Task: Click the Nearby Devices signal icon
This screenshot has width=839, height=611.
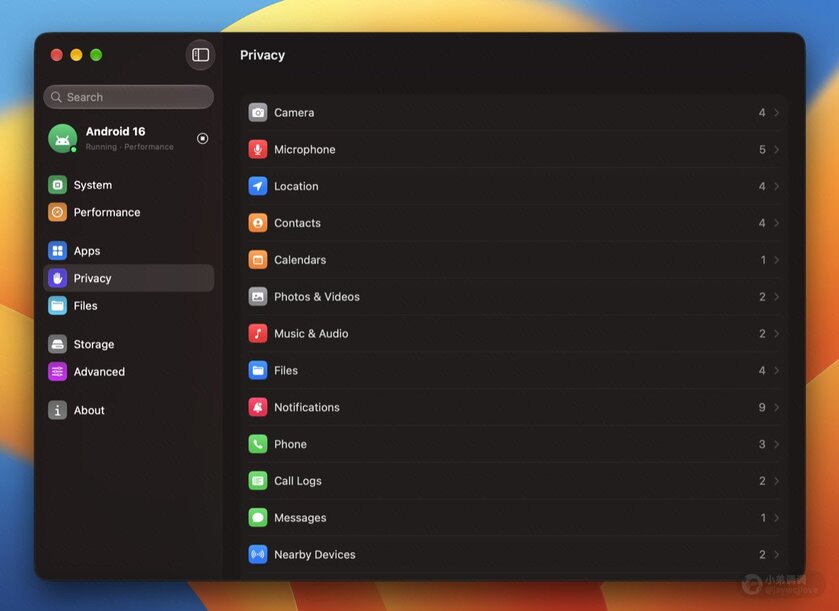Action: click(258, 555)
